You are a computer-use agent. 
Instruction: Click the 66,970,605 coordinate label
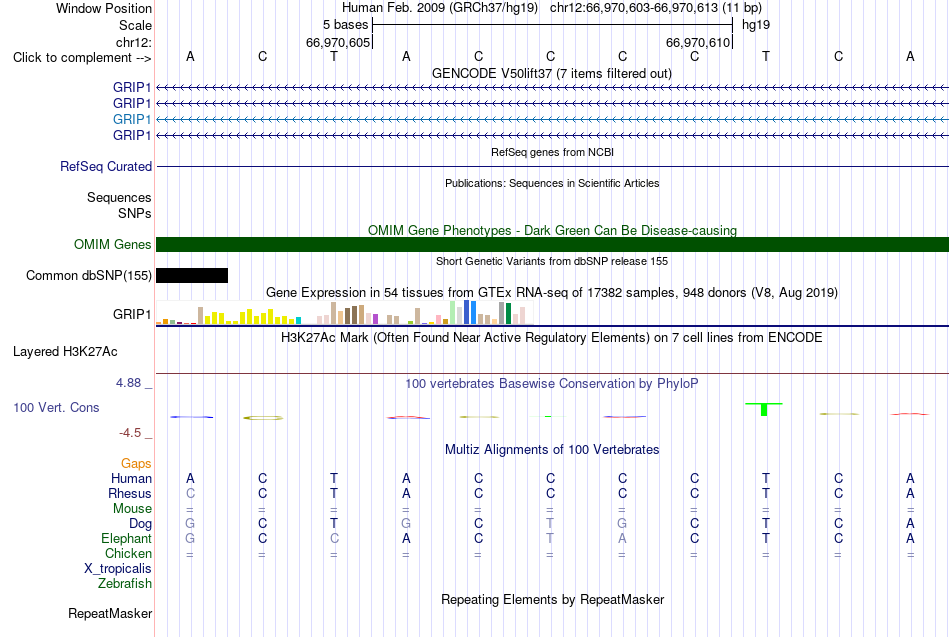tap(337, 42)
